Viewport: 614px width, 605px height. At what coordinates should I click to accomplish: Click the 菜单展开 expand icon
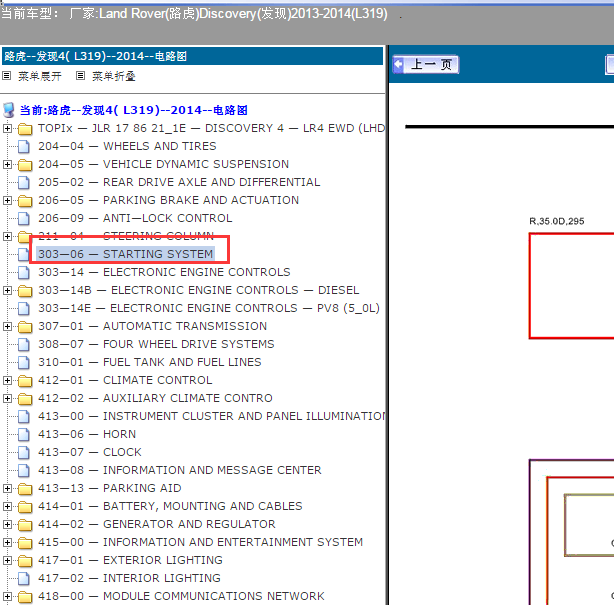click(6, 76)
